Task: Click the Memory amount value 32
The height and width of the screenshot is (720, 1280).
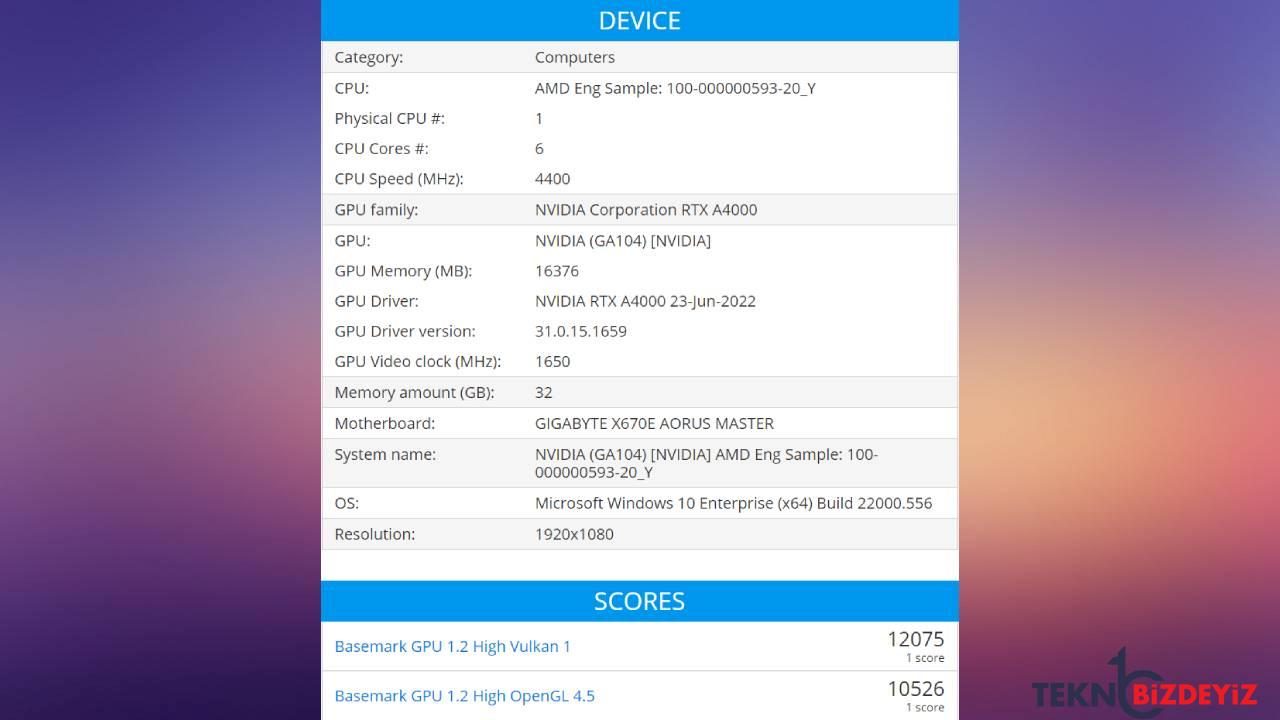Action: pyautogui.click(x=544, y=392)
